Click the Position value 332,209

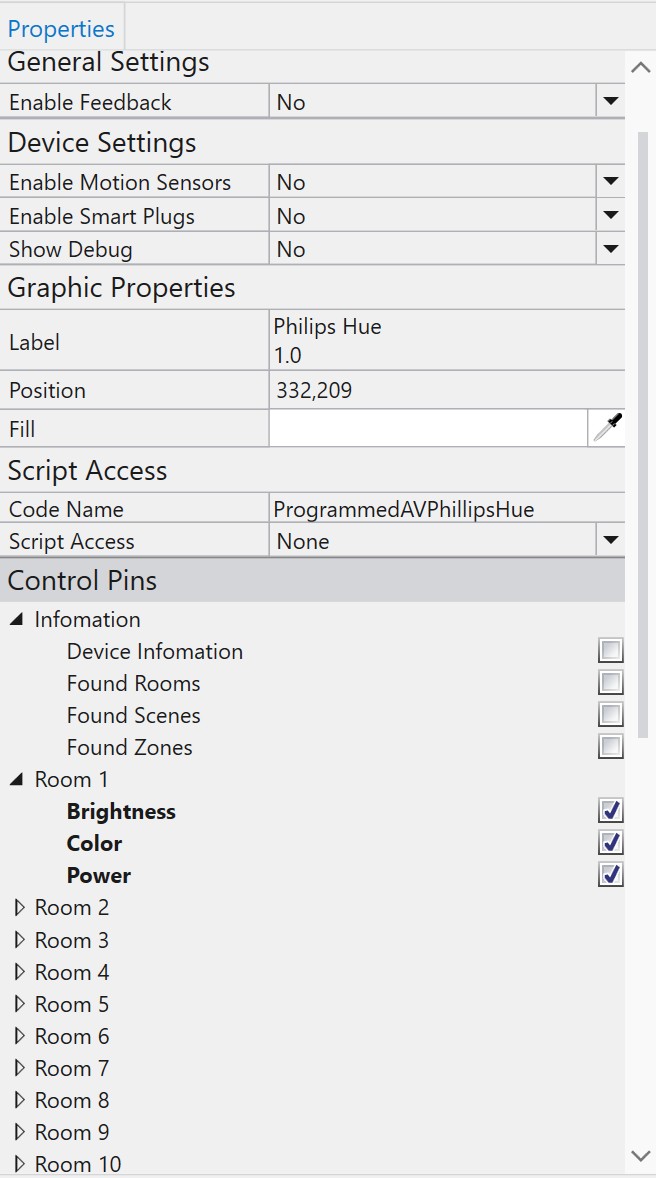447,390
